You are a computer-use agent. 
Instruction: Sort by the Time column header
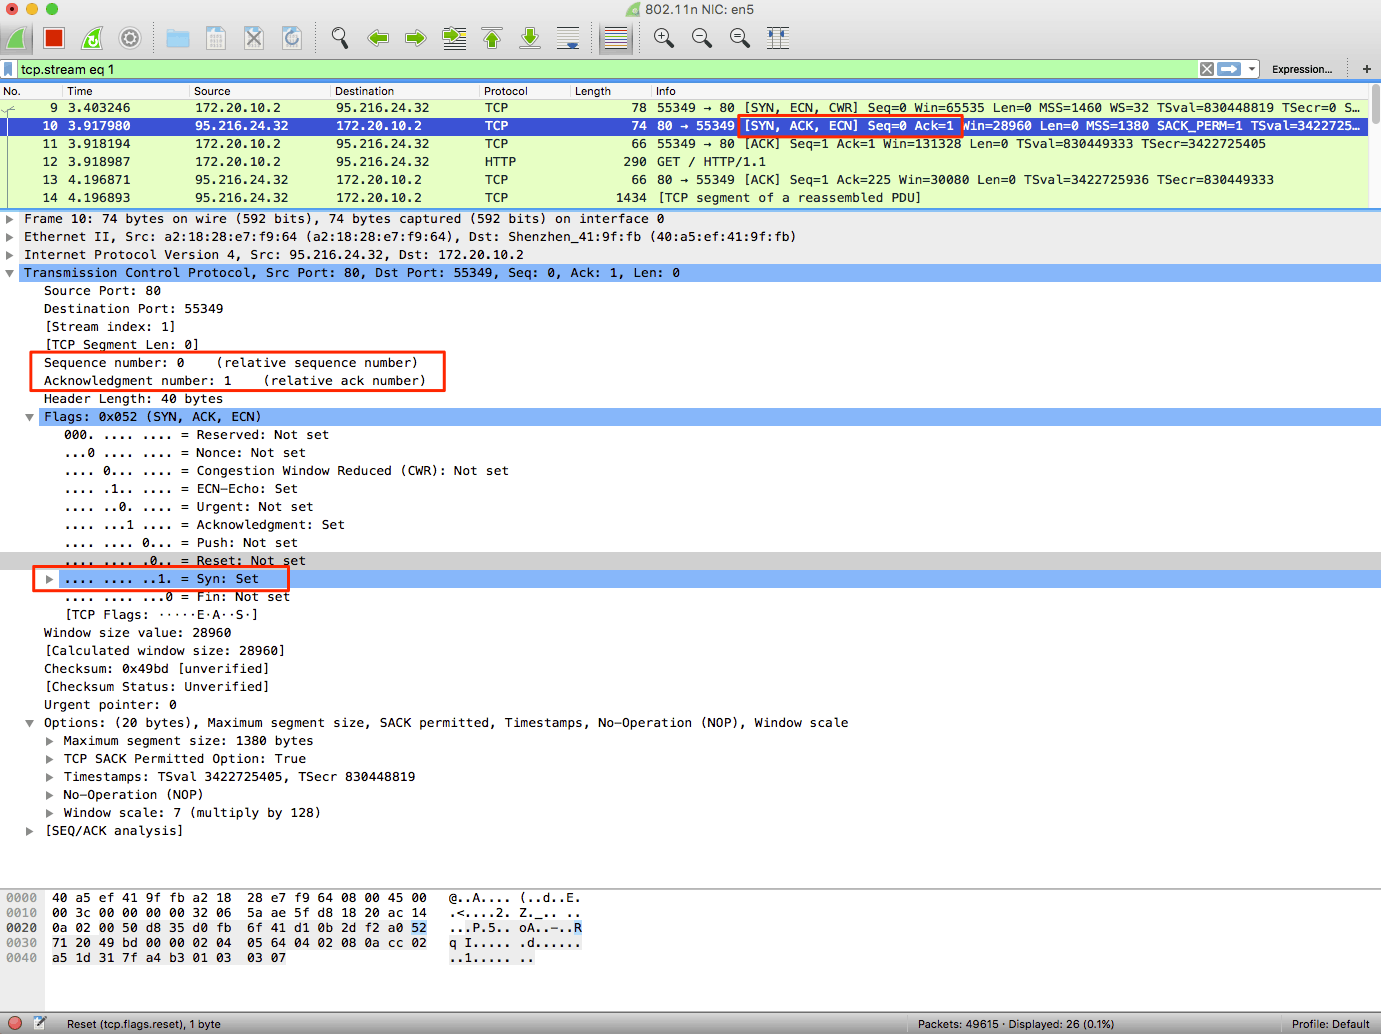pyautogui.click(x=126, y=91)
